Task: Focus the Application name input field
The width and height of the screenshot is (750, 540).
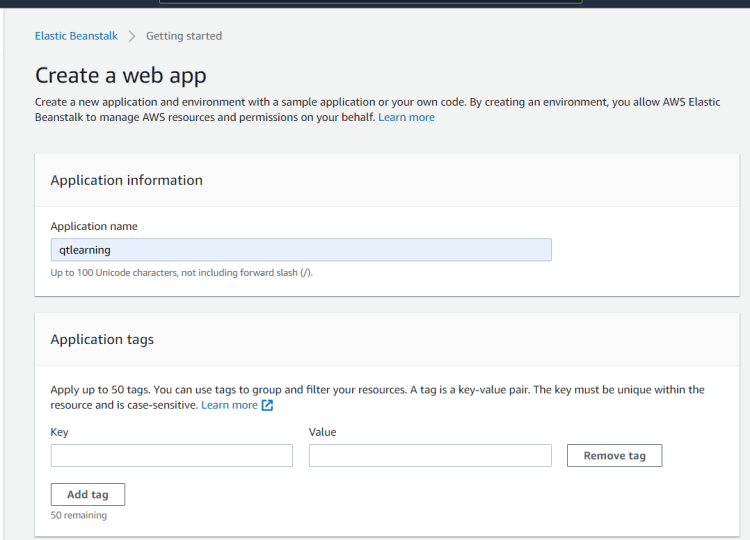Action: point(301,250)
